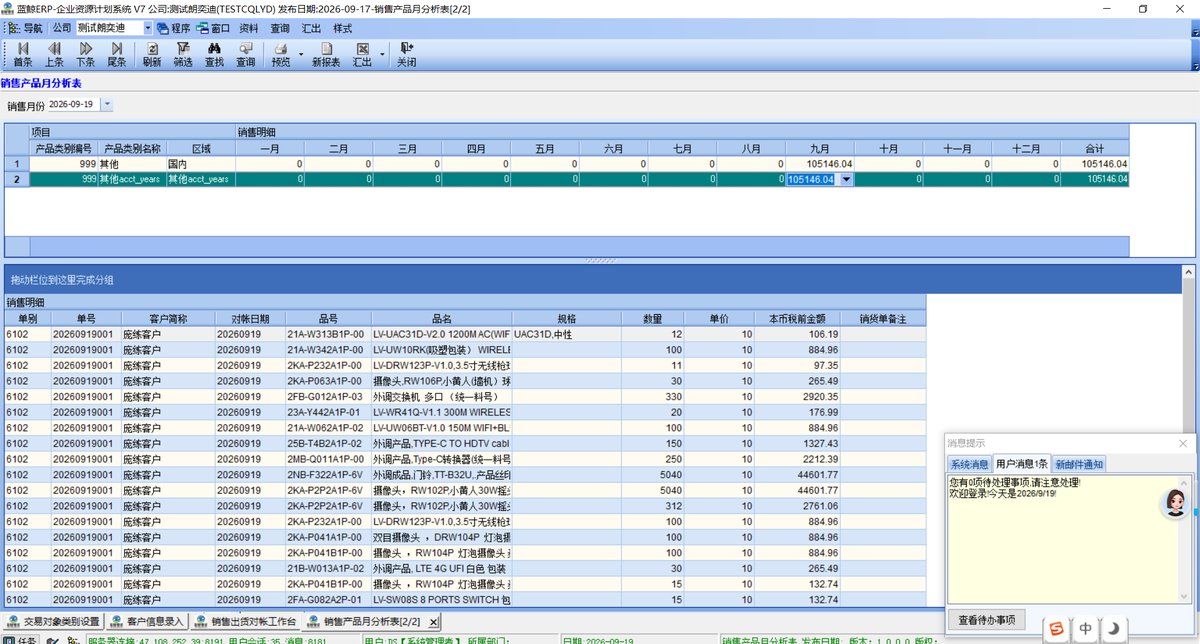Image resolution: width=1200 pixels, height=644 pixels.
Task: Refresh data with 刷新 toolbar icon
Action: pos(152,53)
